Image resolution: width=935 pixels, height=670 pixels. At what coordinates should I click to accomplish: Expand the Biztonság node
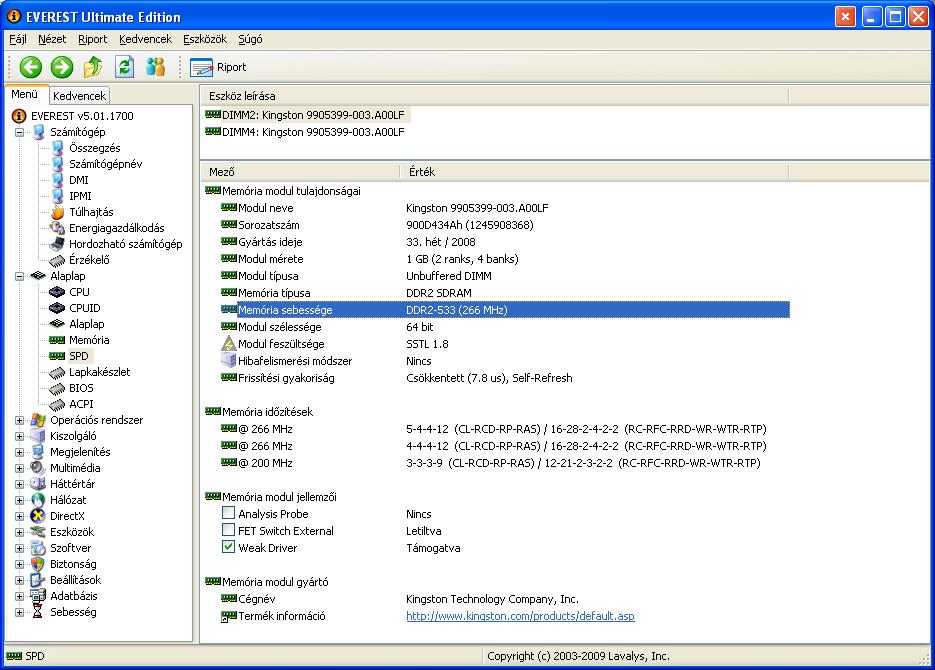[x=20, y=564]
